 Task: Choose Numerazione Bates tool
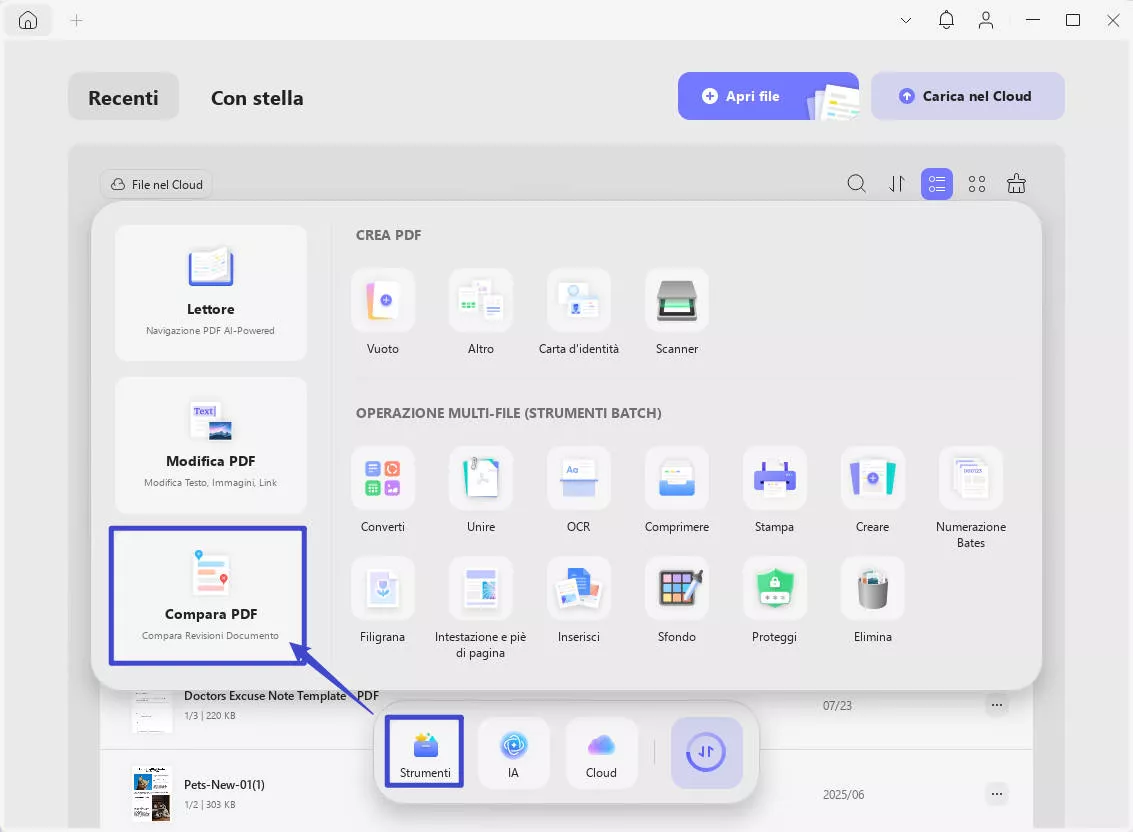click(x=971, y=478)
